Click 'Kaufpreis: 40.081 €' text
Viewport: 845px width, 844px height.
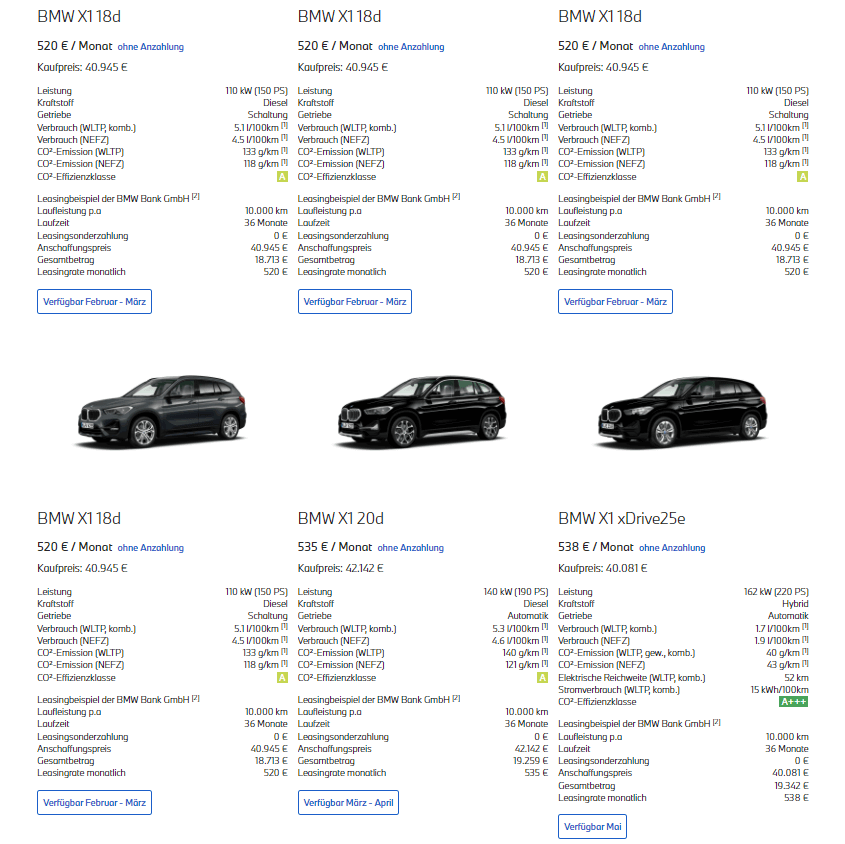click(602, 568)
